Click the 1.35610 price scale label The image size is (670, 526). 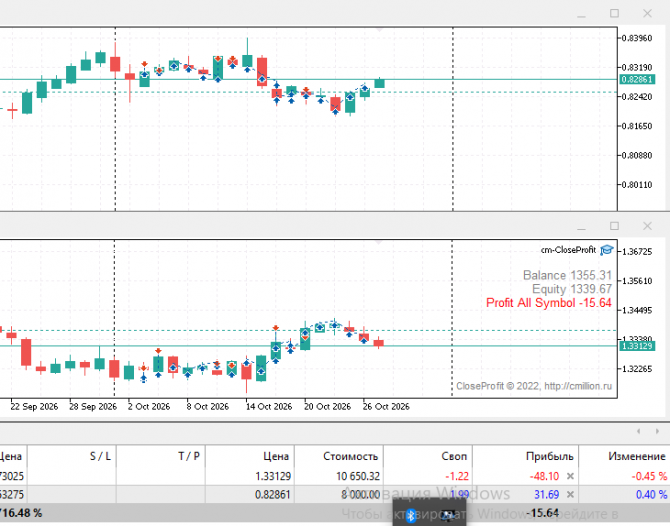click(x=637, y=281)
